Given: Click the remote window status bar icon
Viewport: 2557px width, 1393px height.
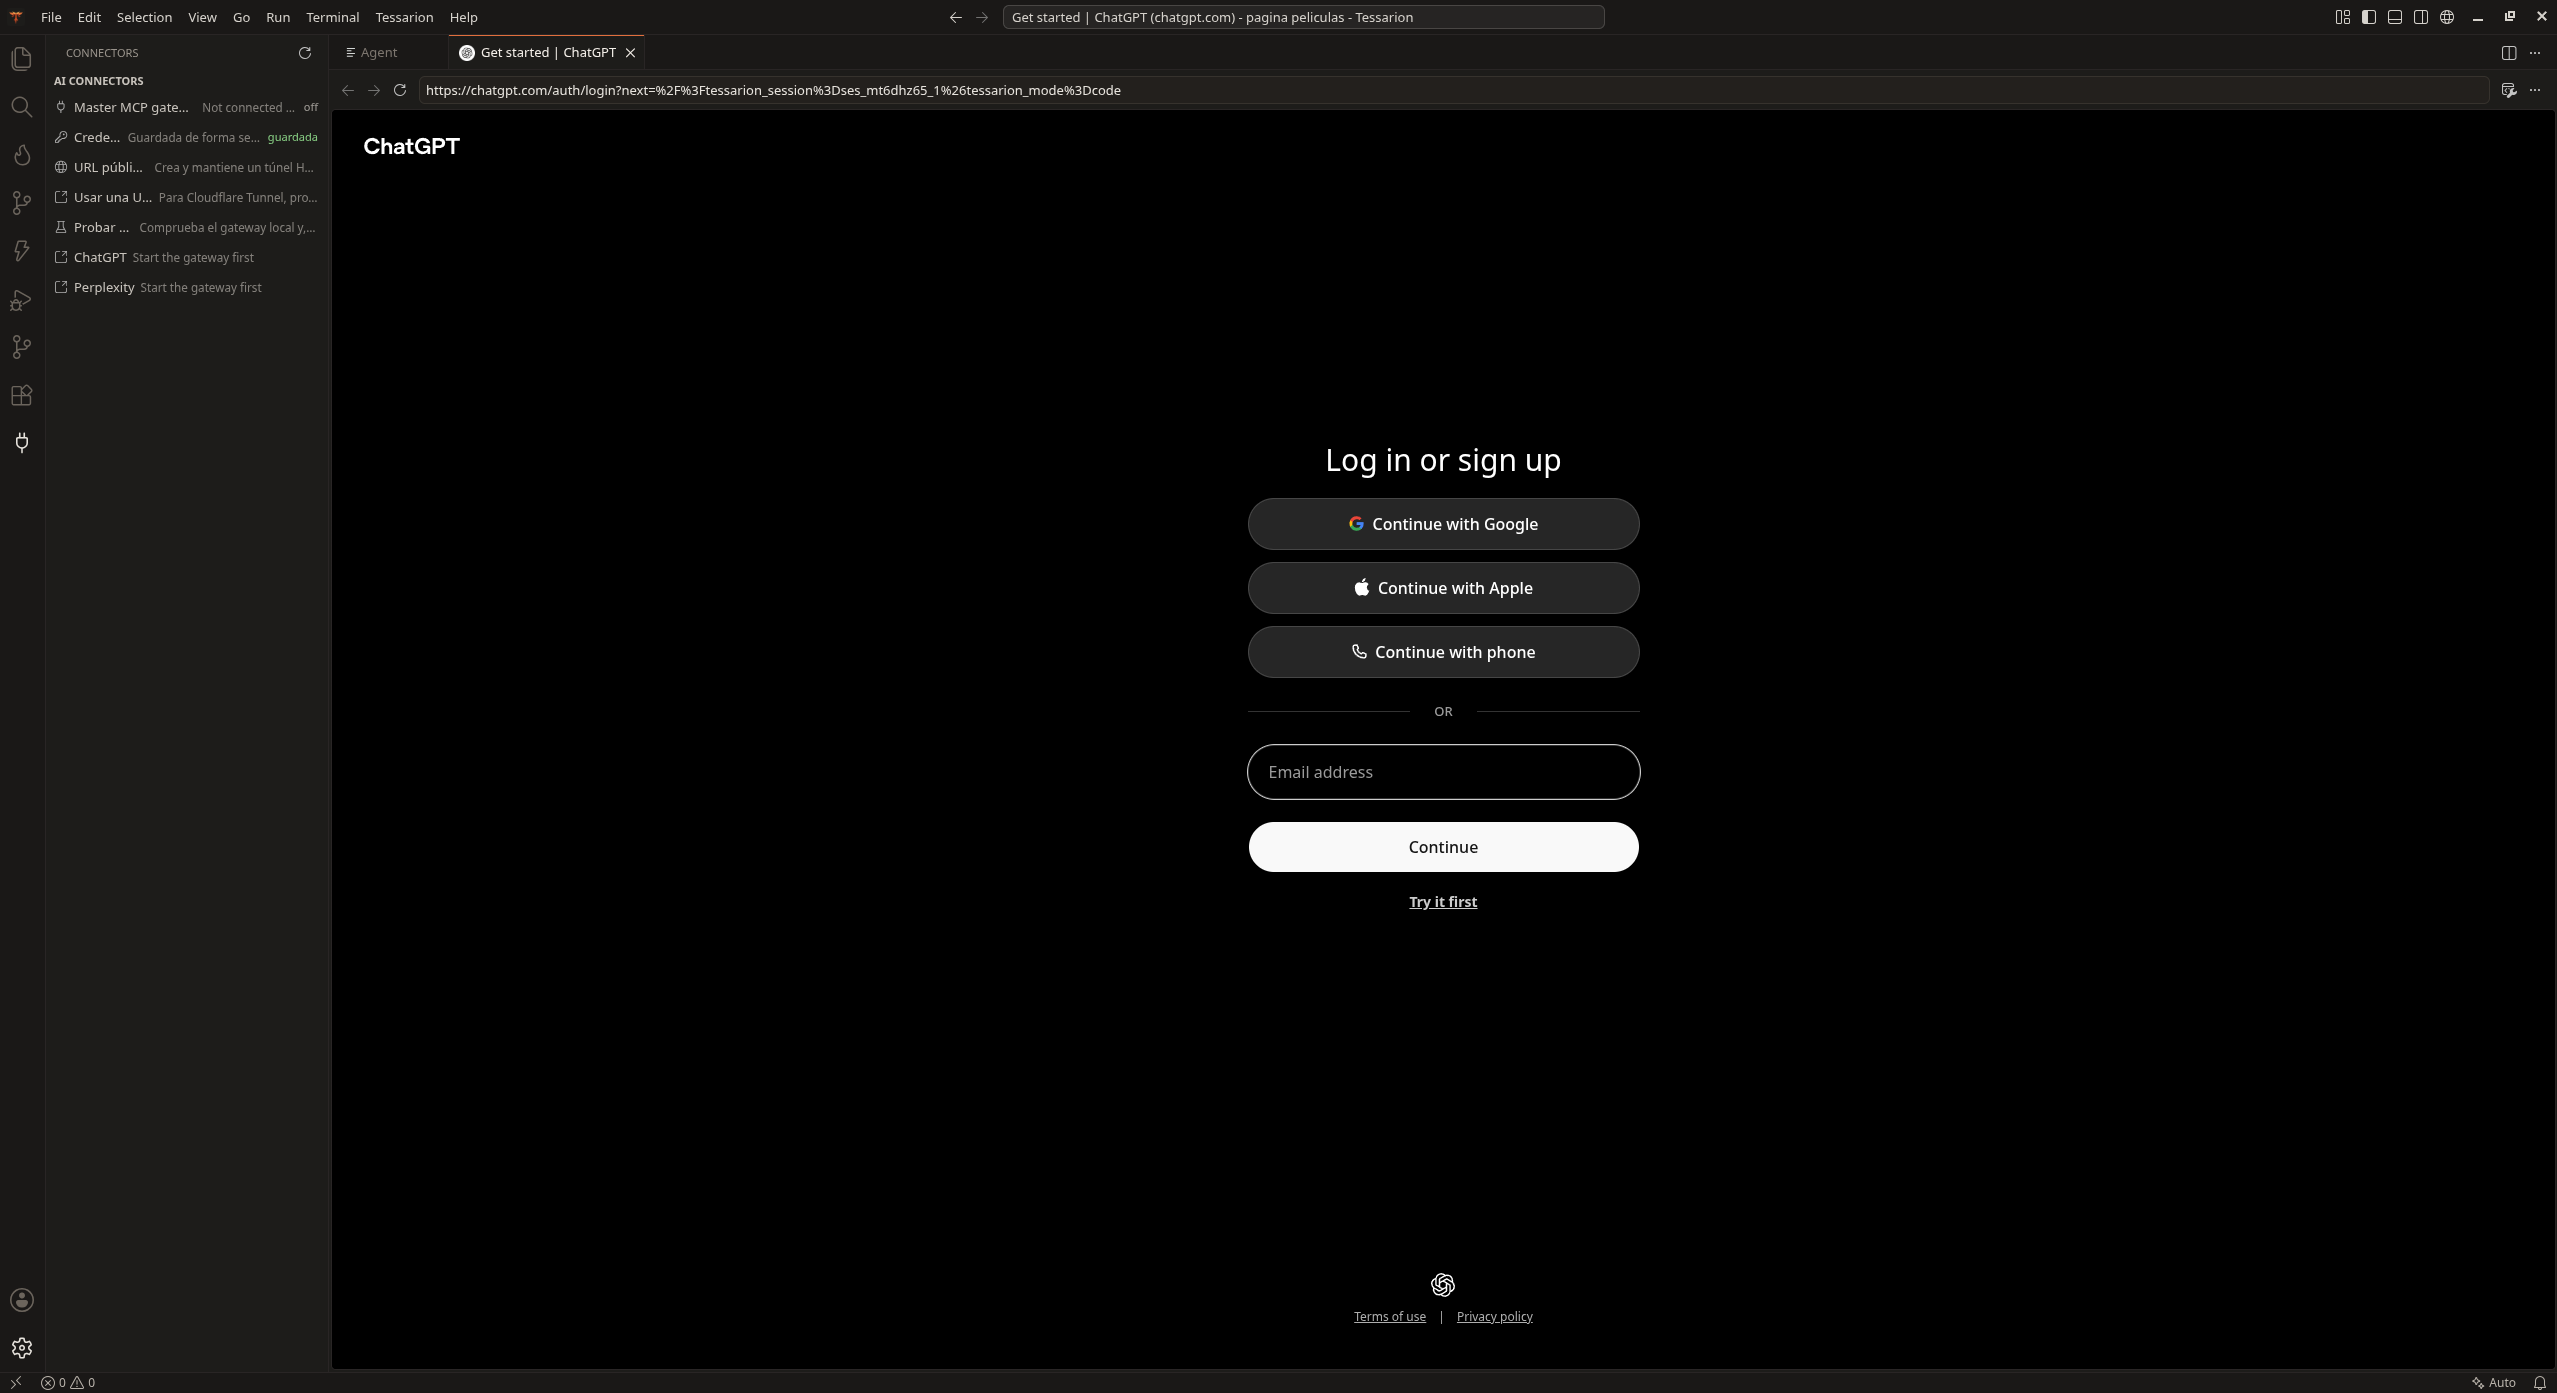Looking at the screenshot, I should [x=16, y=1383].
